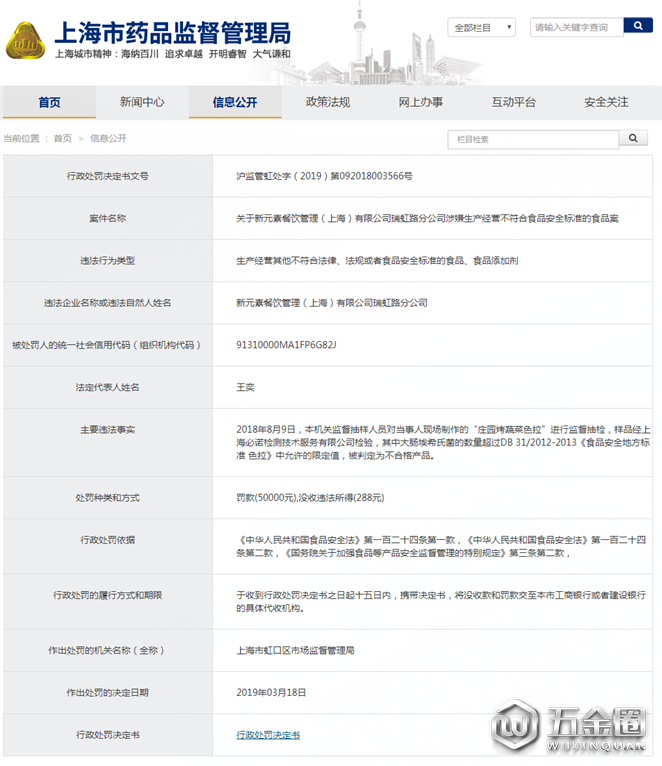Open the 互动平台 navigation tab

tap(513, 102)
